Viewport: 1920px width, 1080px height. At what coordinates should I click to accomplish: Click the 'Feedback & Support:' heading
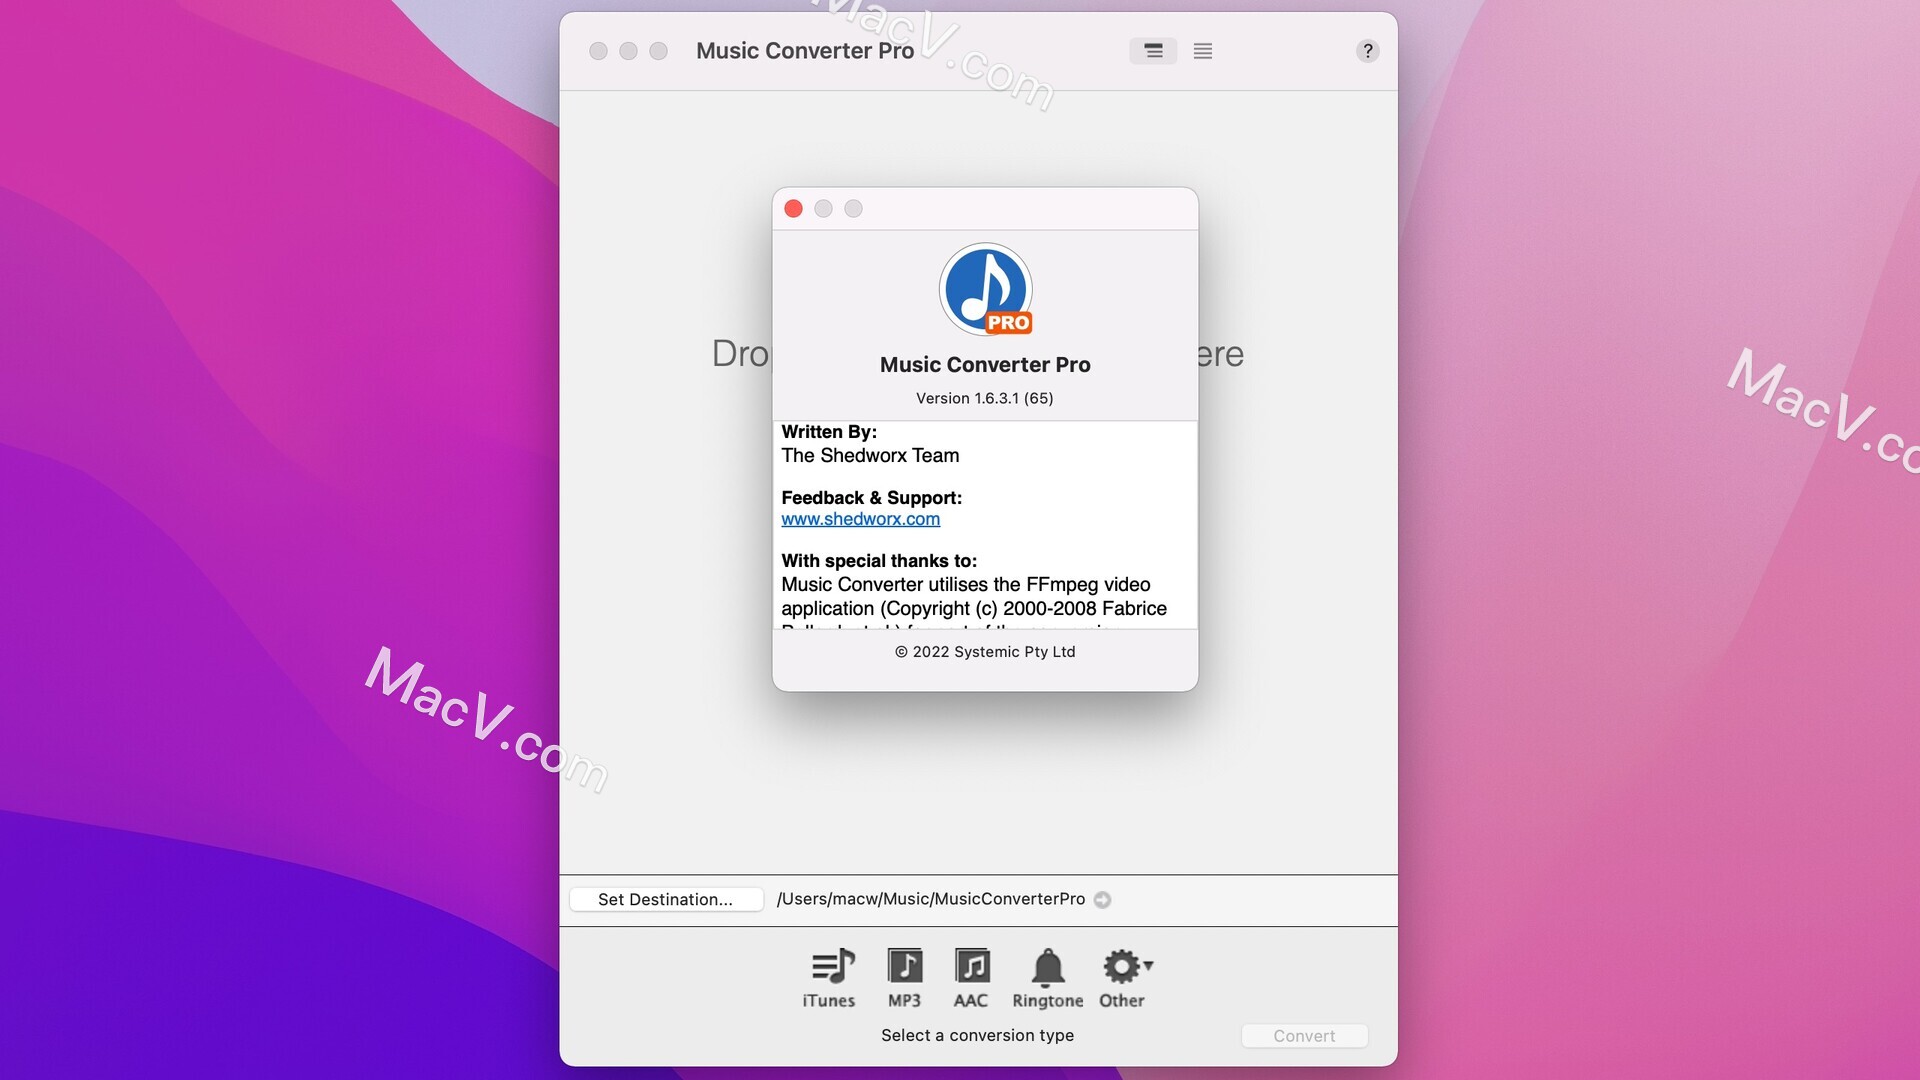pos(871,498)
